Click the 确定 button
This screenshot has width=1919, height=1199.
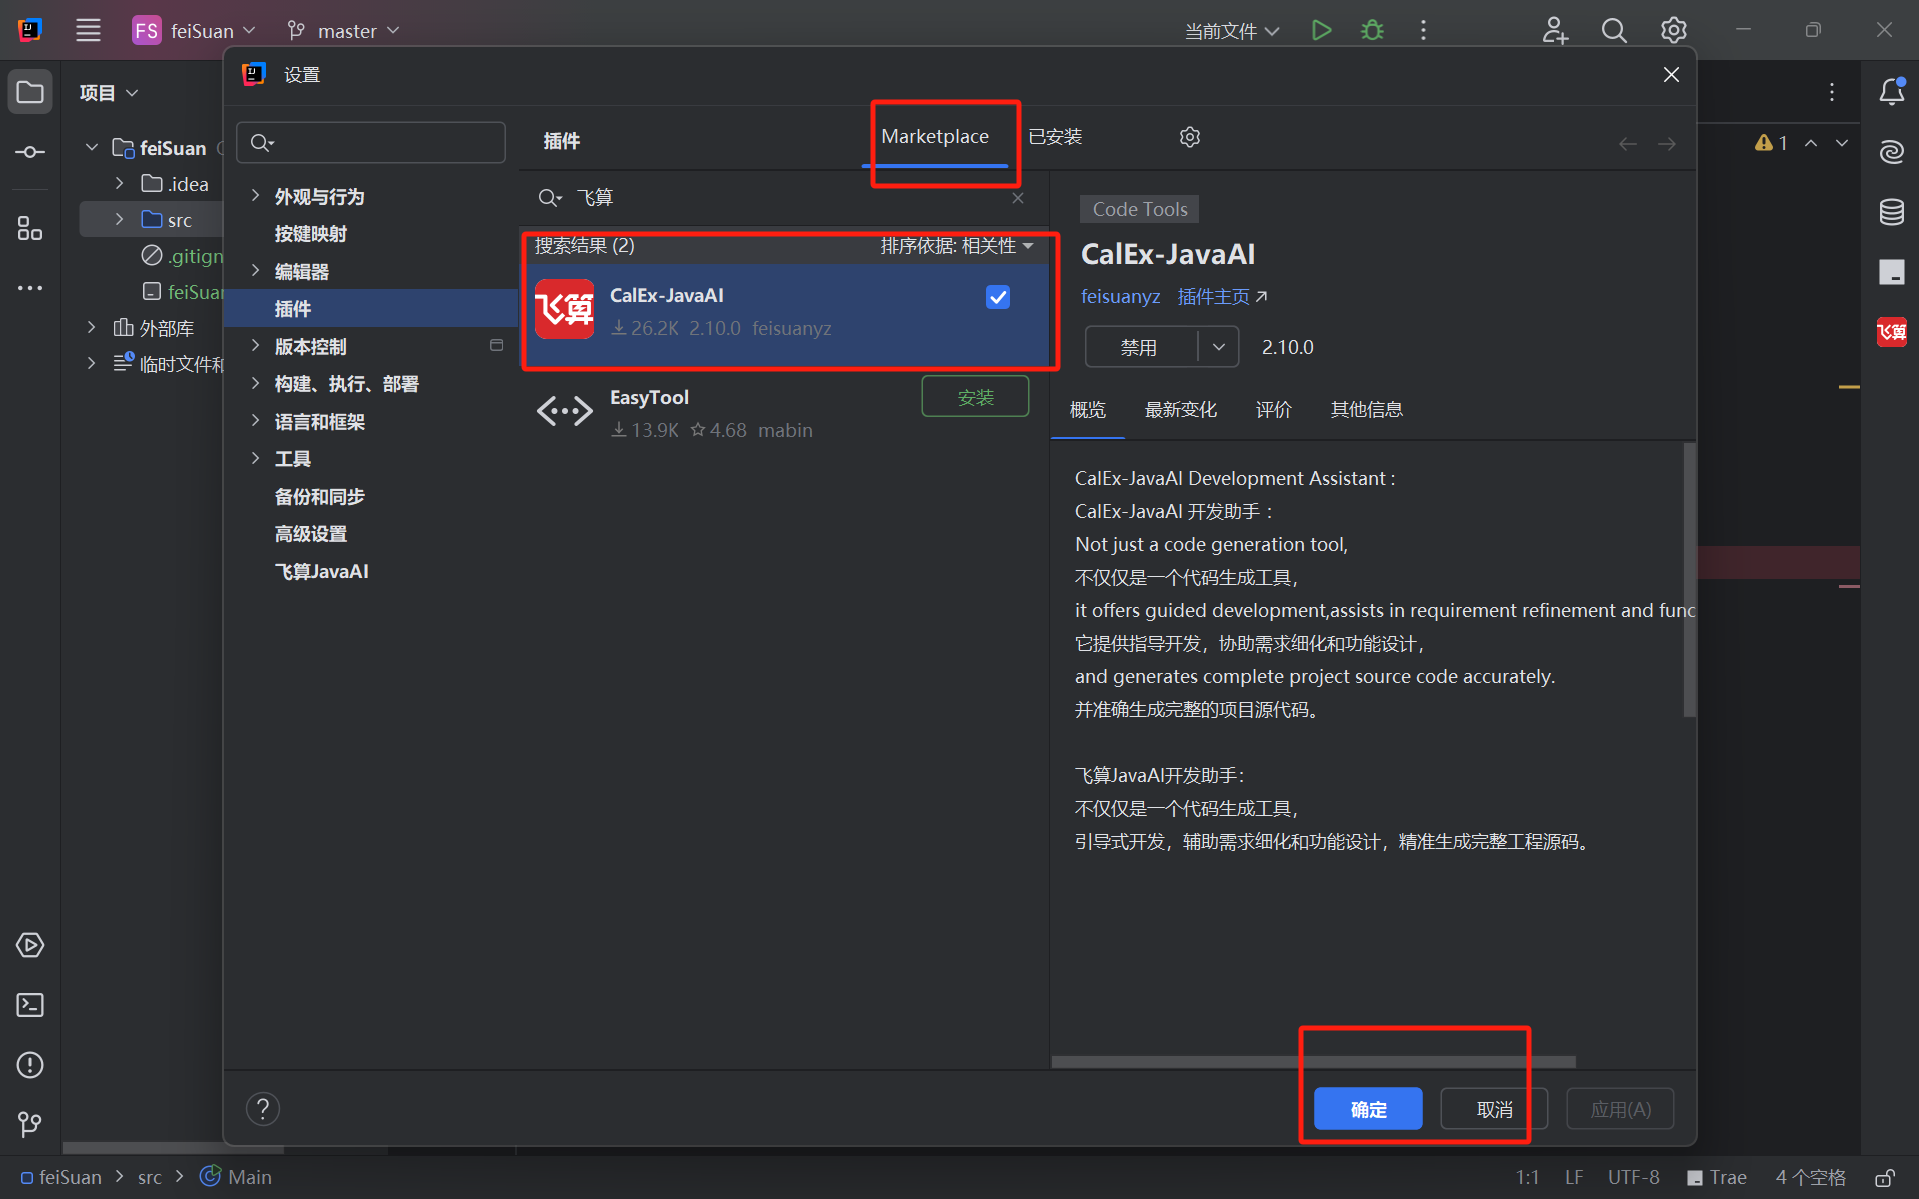point(1367,1109)
